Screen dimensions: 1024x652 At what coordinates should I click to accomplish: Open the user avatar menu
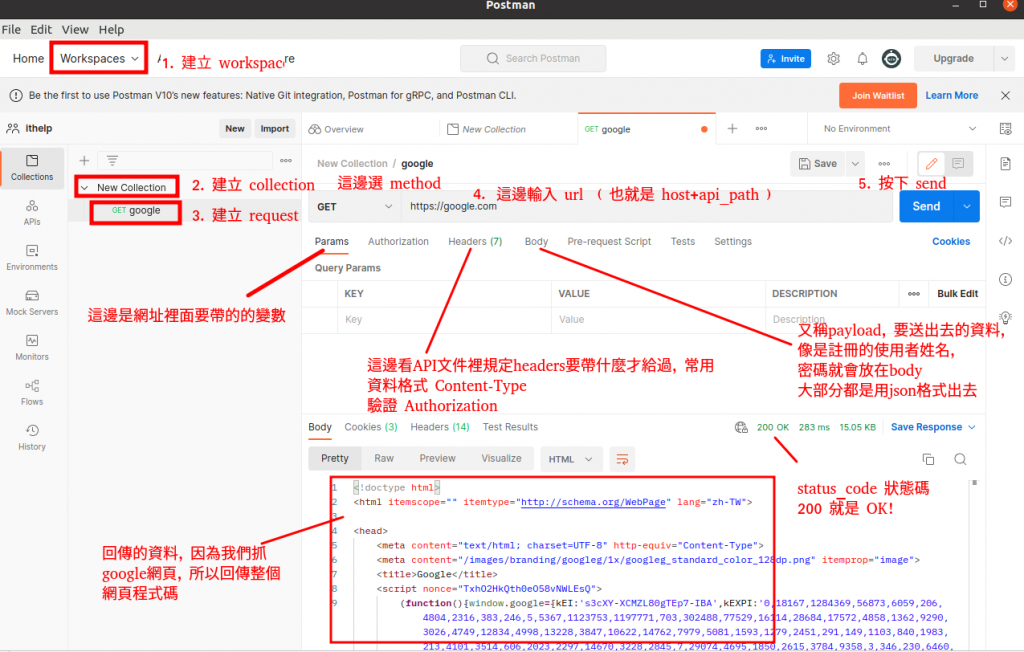click(x=891, y=59)
